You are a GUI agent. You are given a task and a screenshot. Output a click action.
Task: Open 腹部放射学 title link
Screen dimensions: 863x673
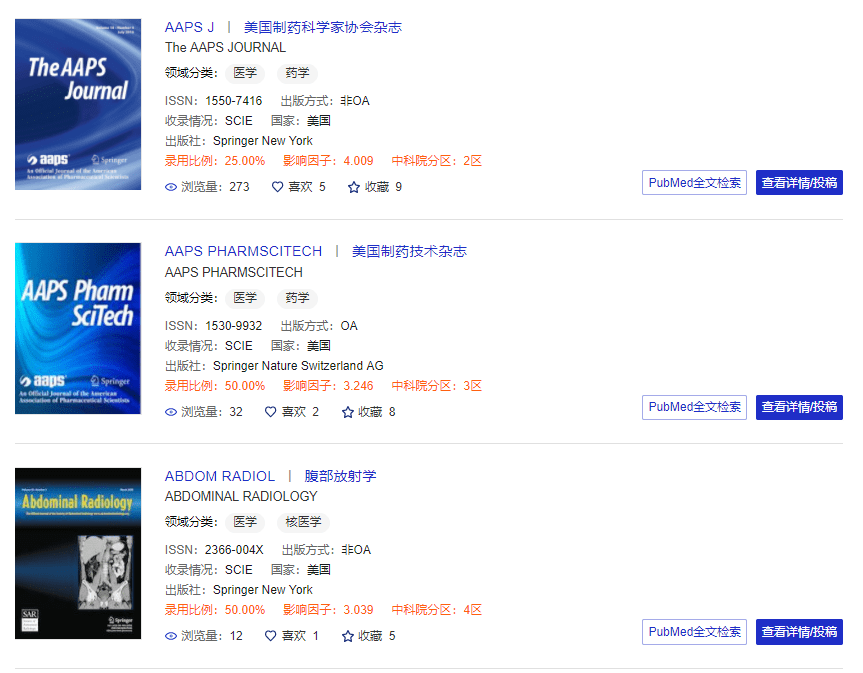point(340,476)
